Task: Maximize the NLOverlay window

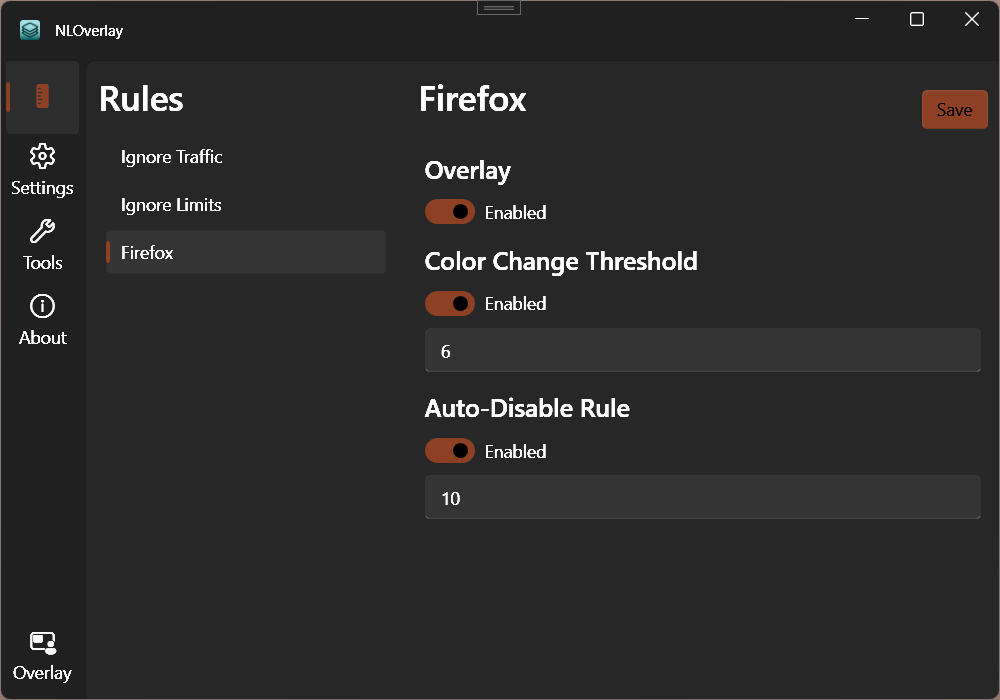Action: (x=916, y=19)
